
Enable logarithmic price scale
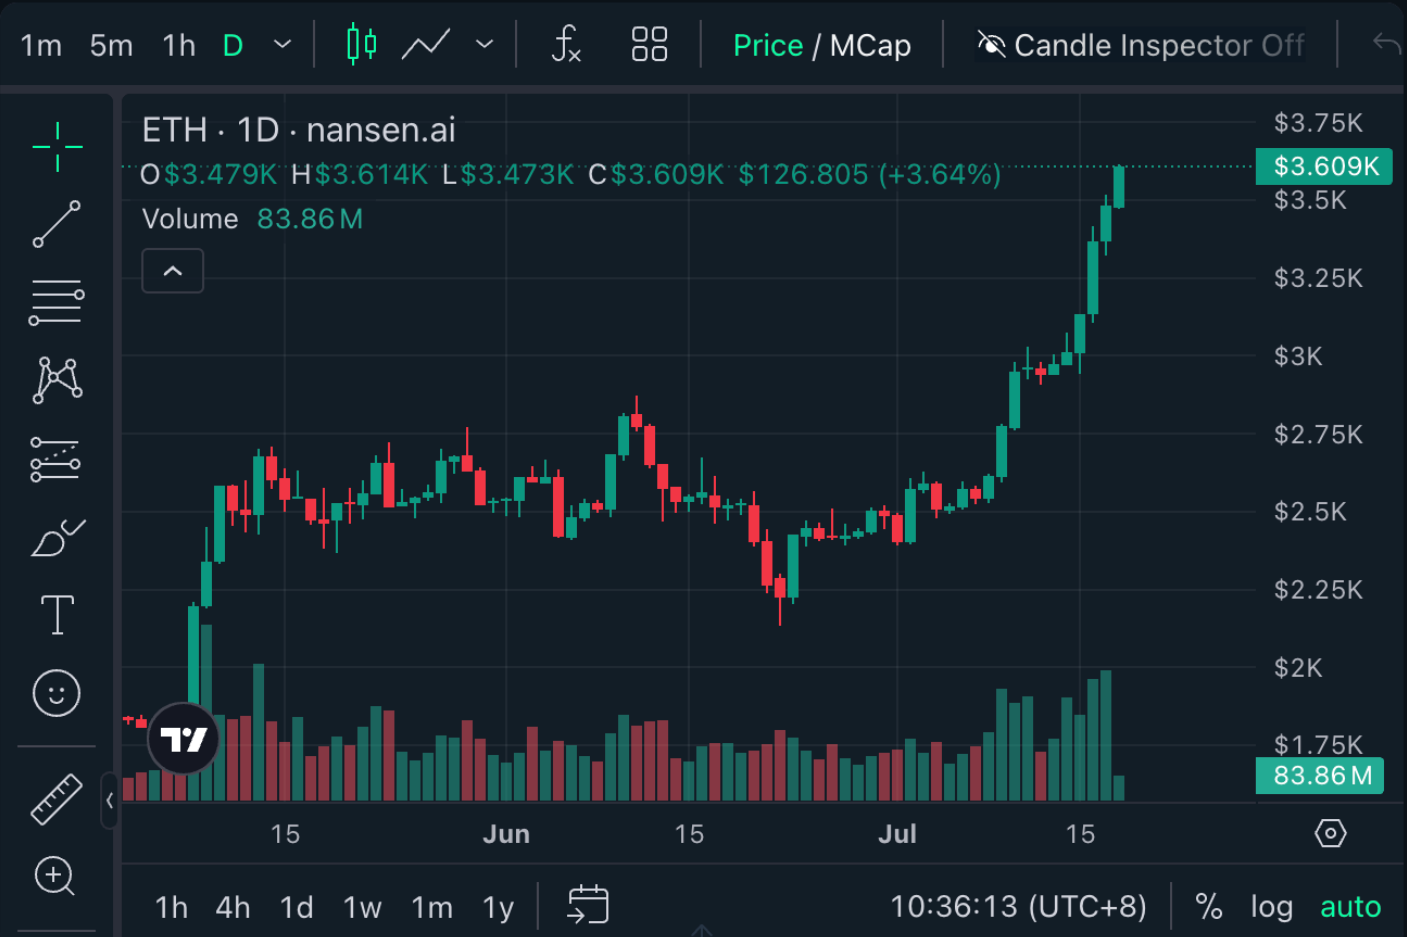click(1271, 906)
